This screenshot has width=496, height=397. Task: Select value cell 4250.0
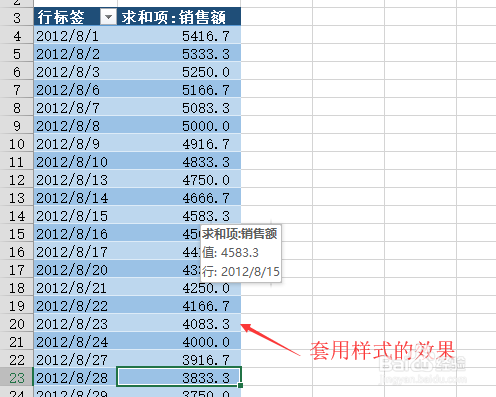179,288
